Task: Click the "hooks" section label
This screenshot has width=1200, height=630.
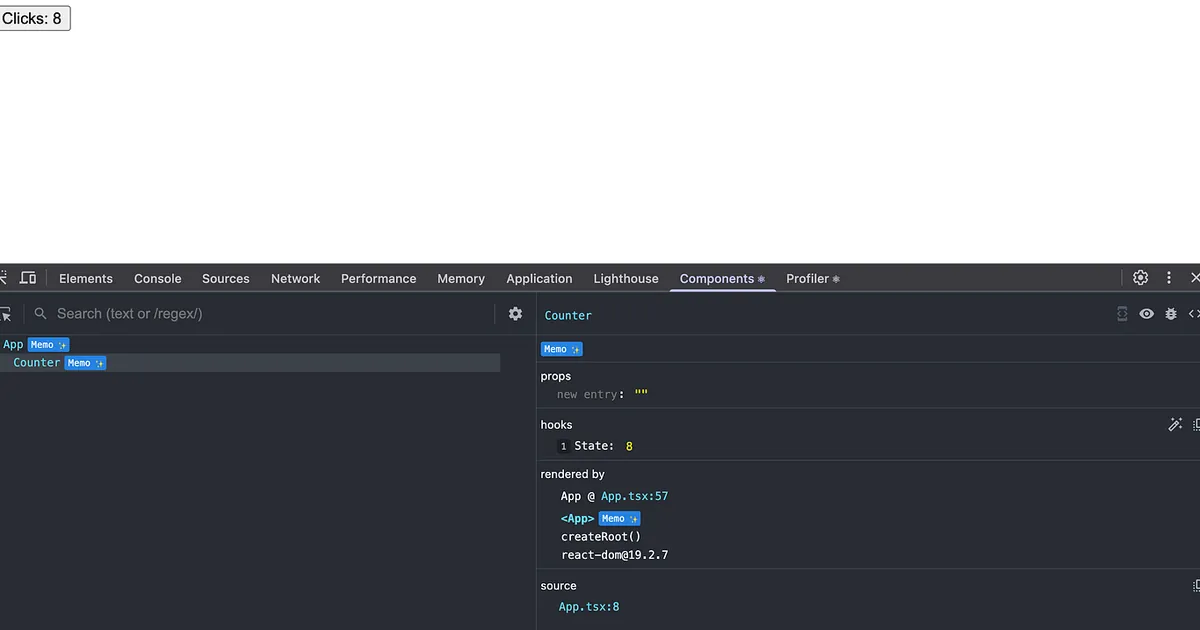Action: (556, 425)
